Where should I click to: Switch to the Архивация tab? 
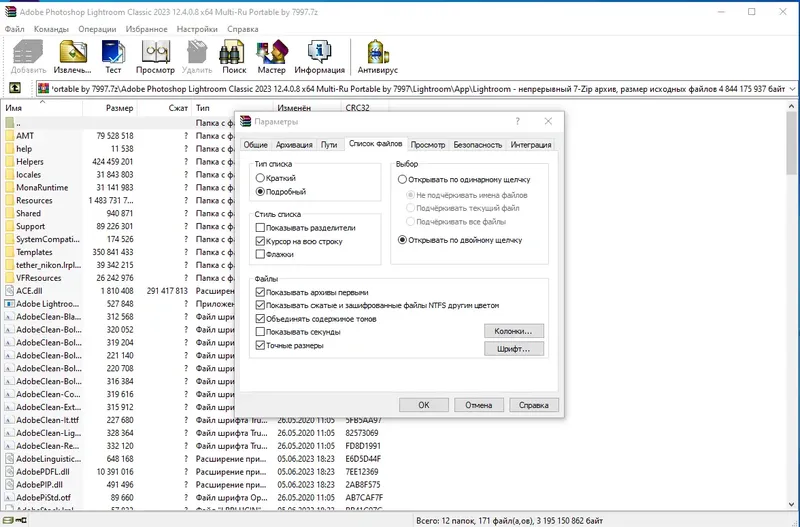point(294,145)
